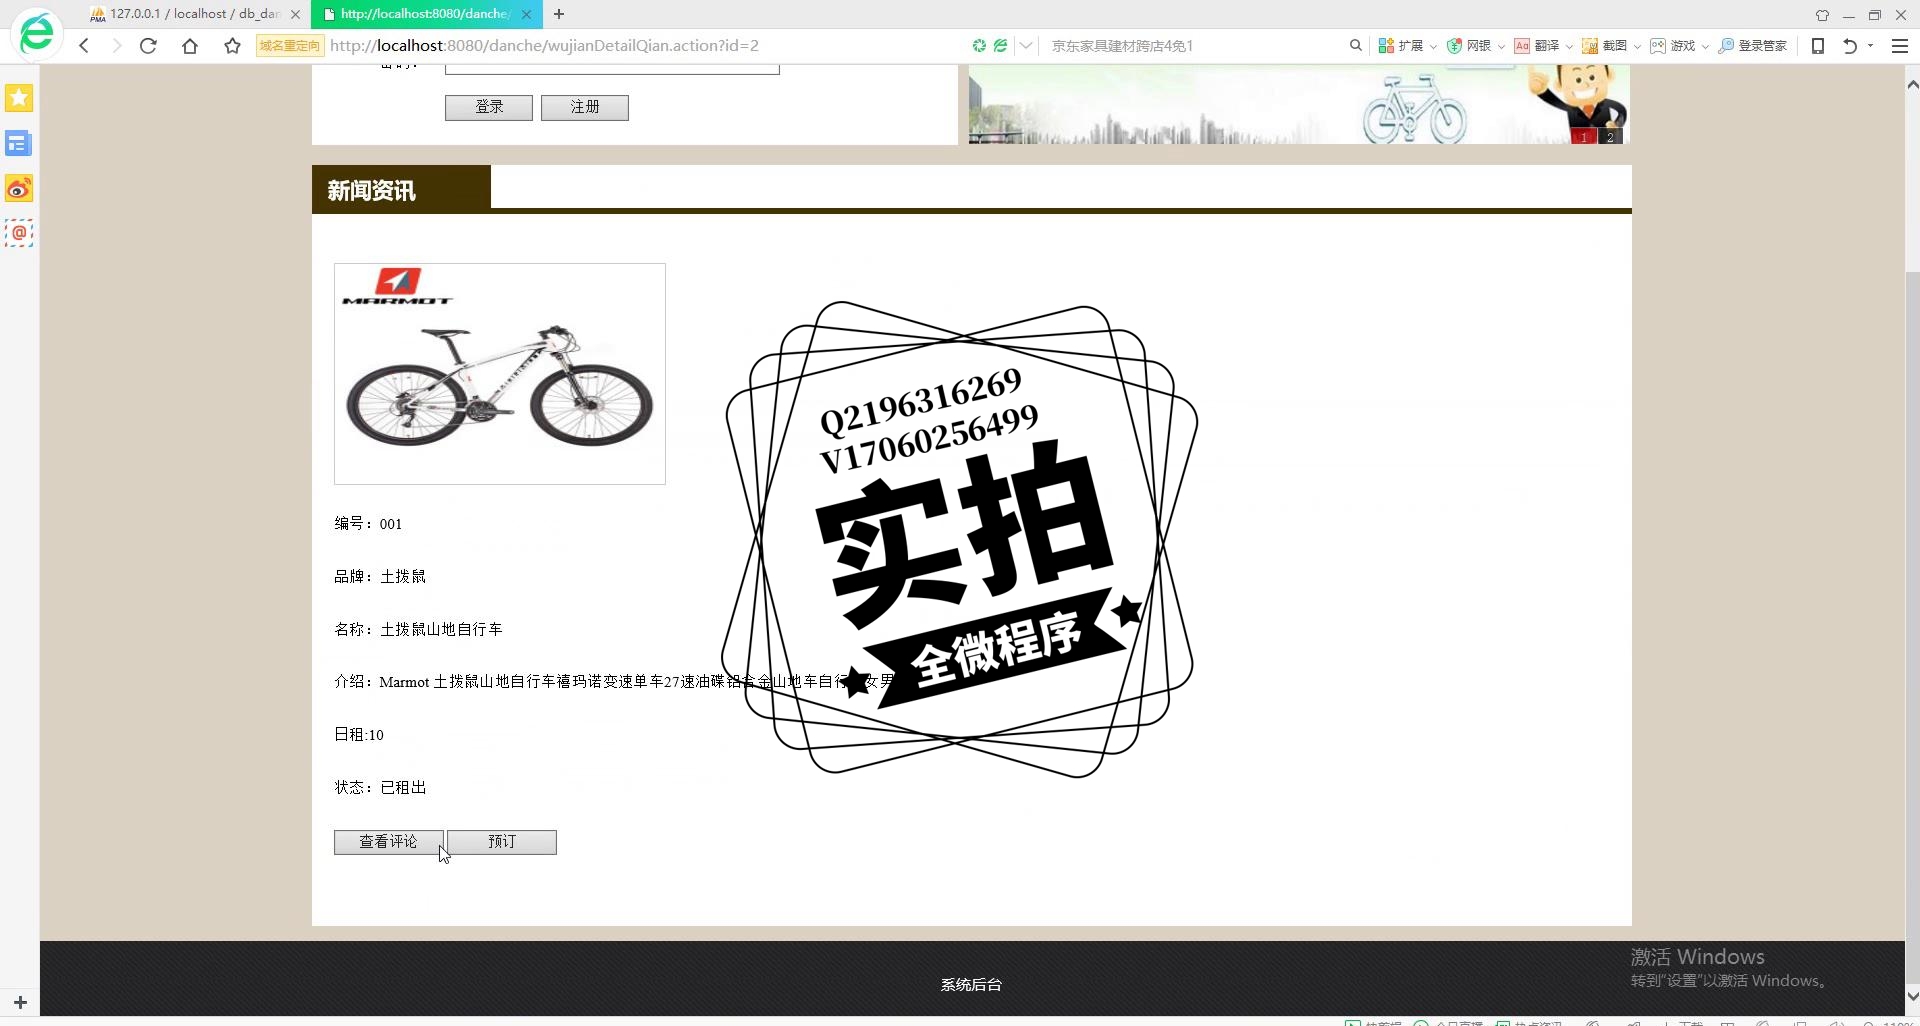Click the Marmot bicycle product image
The image size is (1920, 1026).
point(500,374)
